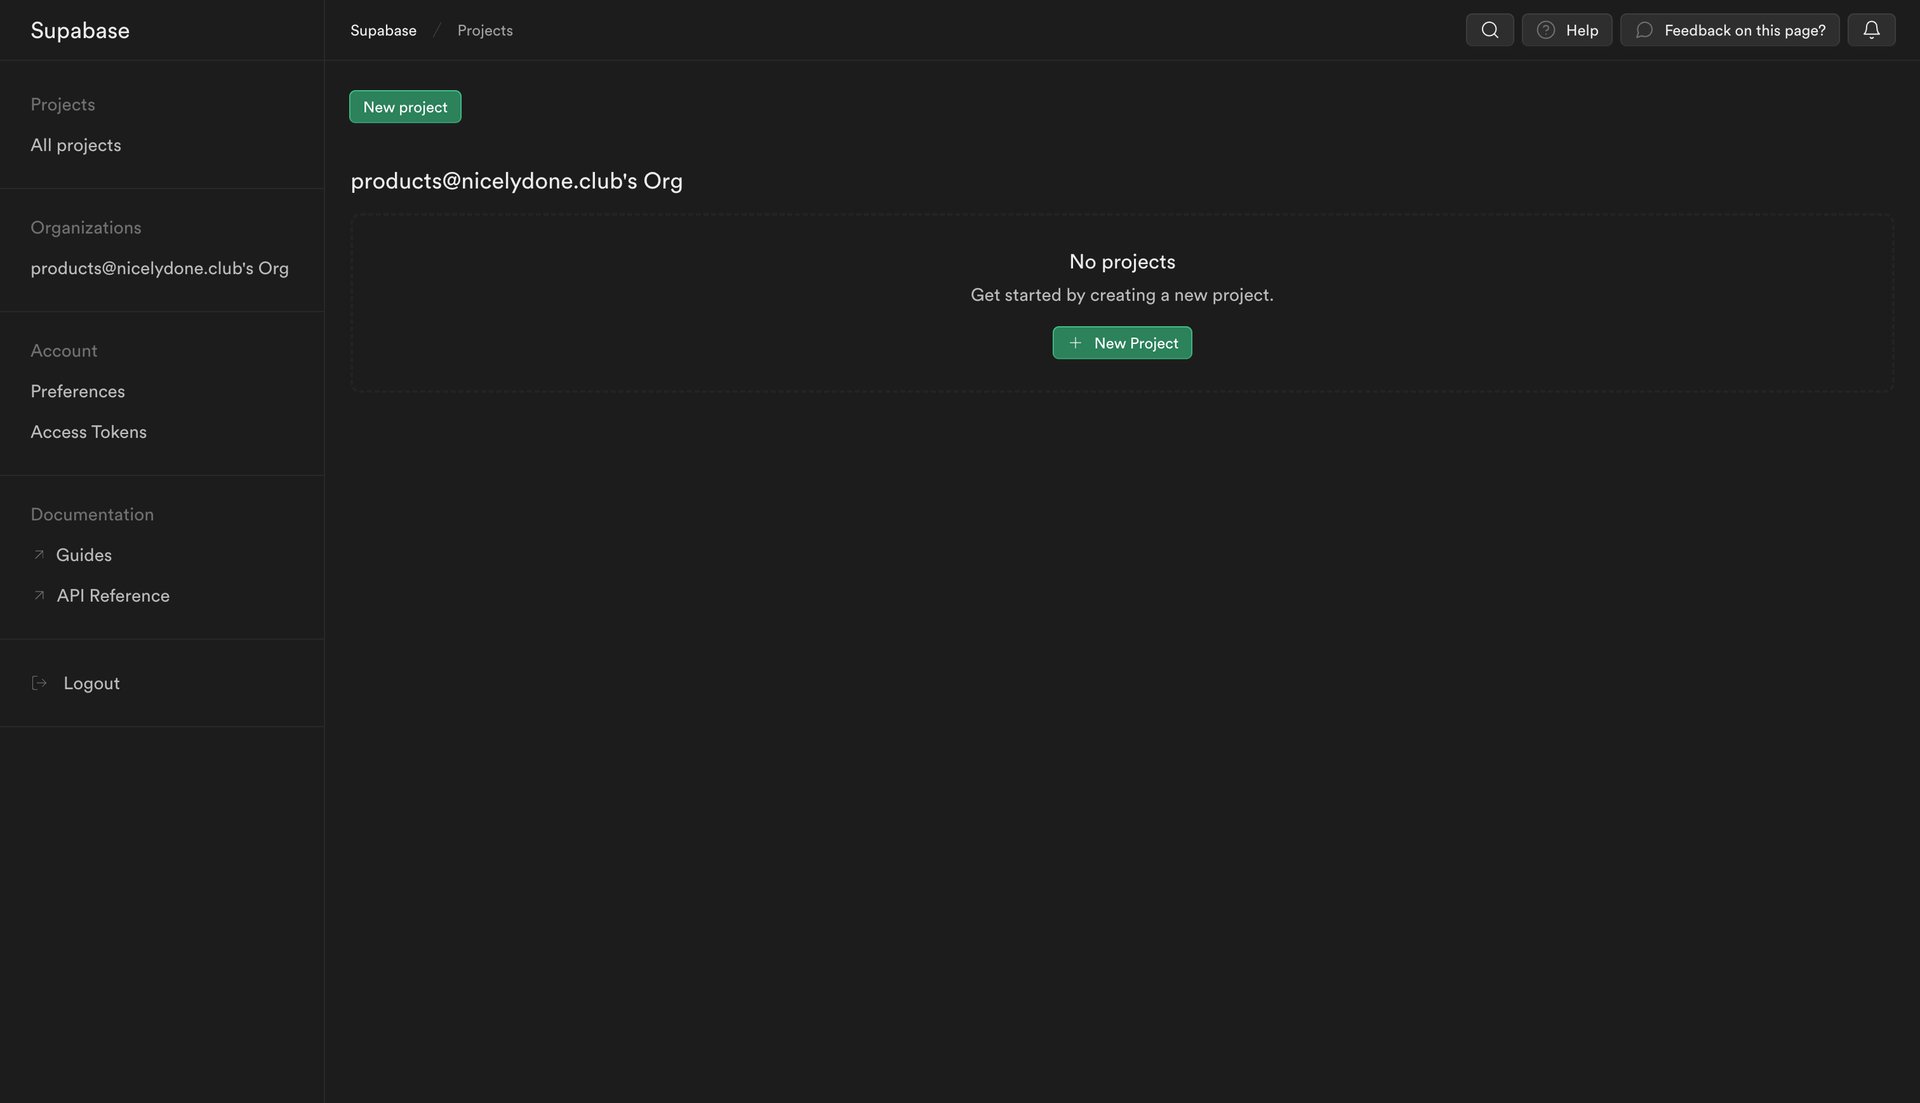The image size is (1920, 1103).
Task: Click the logout arrow icon beside Logout
Action: click(40, 682)
